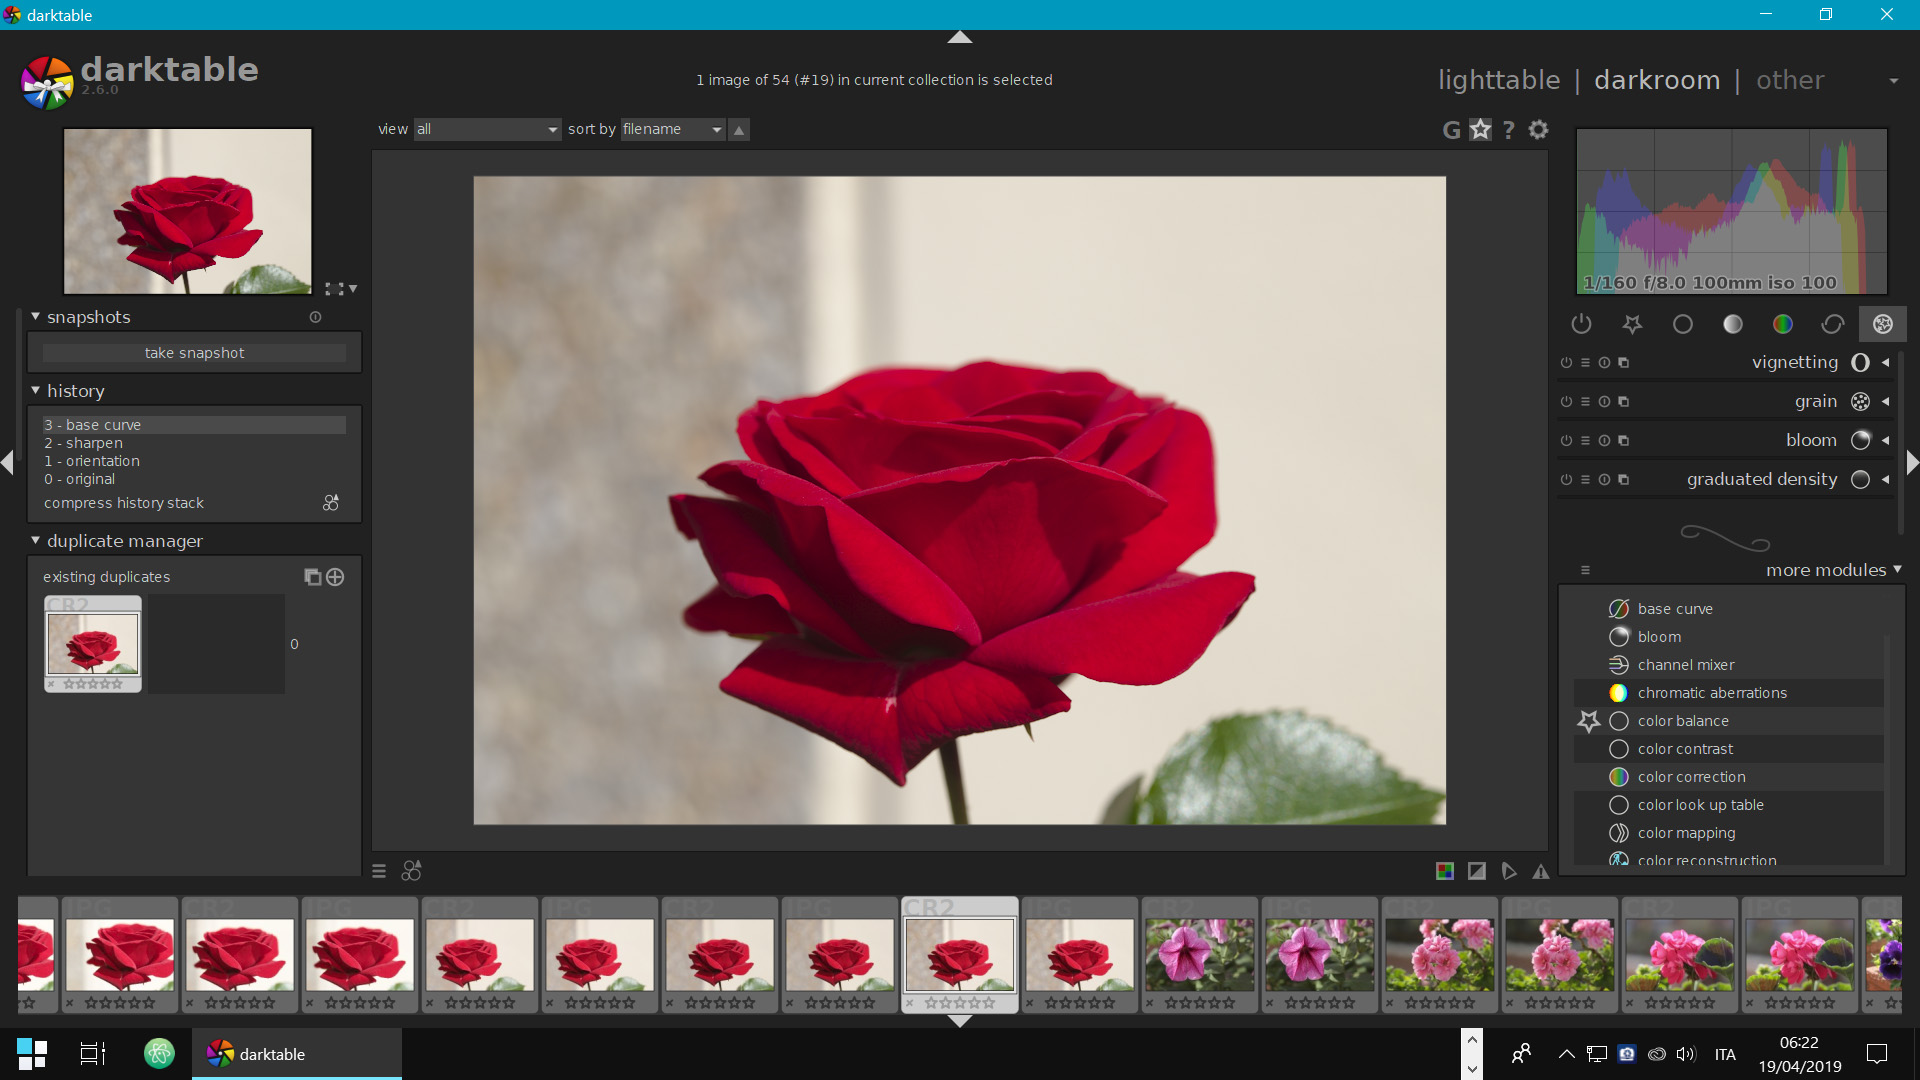Image resolution: width=1920 pixels, height=1080 pixels.
Task: Open the help question mark icon
Action: tap(1509, 130)
